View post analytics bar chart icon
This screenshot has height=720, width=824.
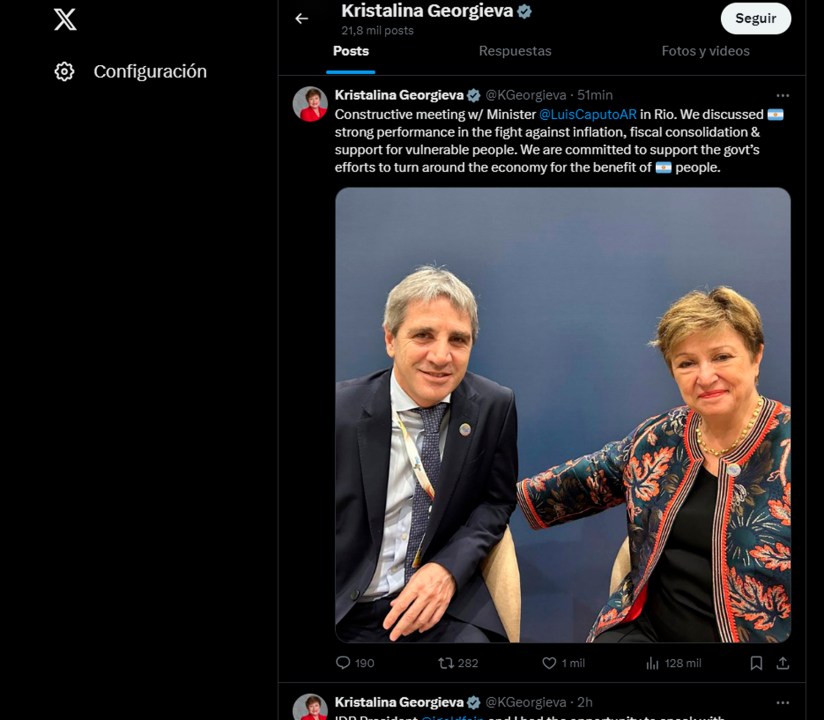tap(653, 662)
